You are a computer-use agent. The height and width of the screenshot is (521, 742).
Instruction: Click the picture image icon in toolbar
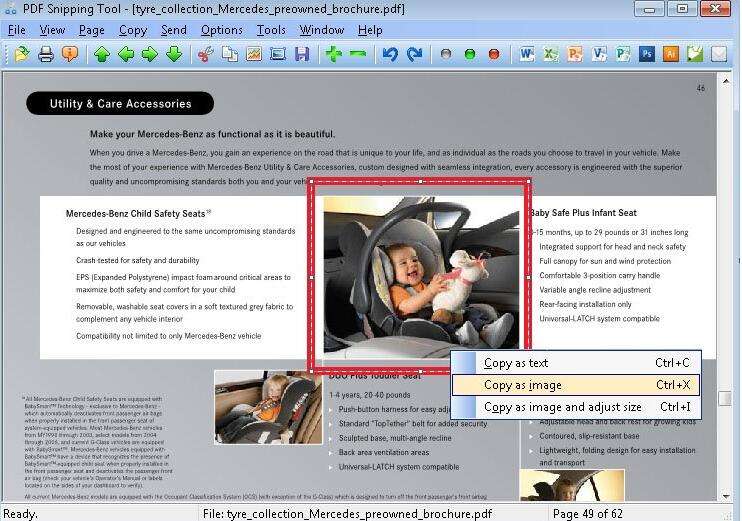[x=254, y=54]
